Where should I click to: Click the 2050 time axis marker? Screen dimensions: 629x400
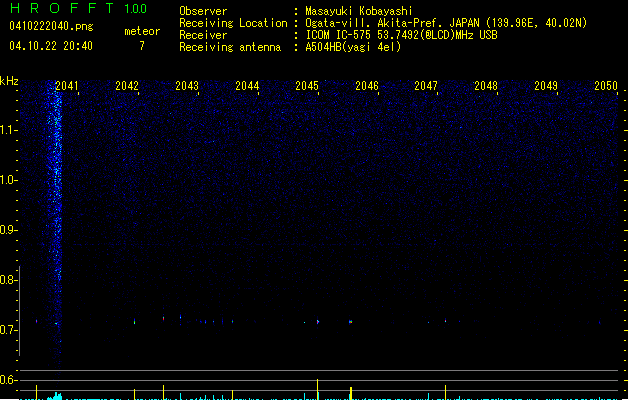tap(606, 86)
